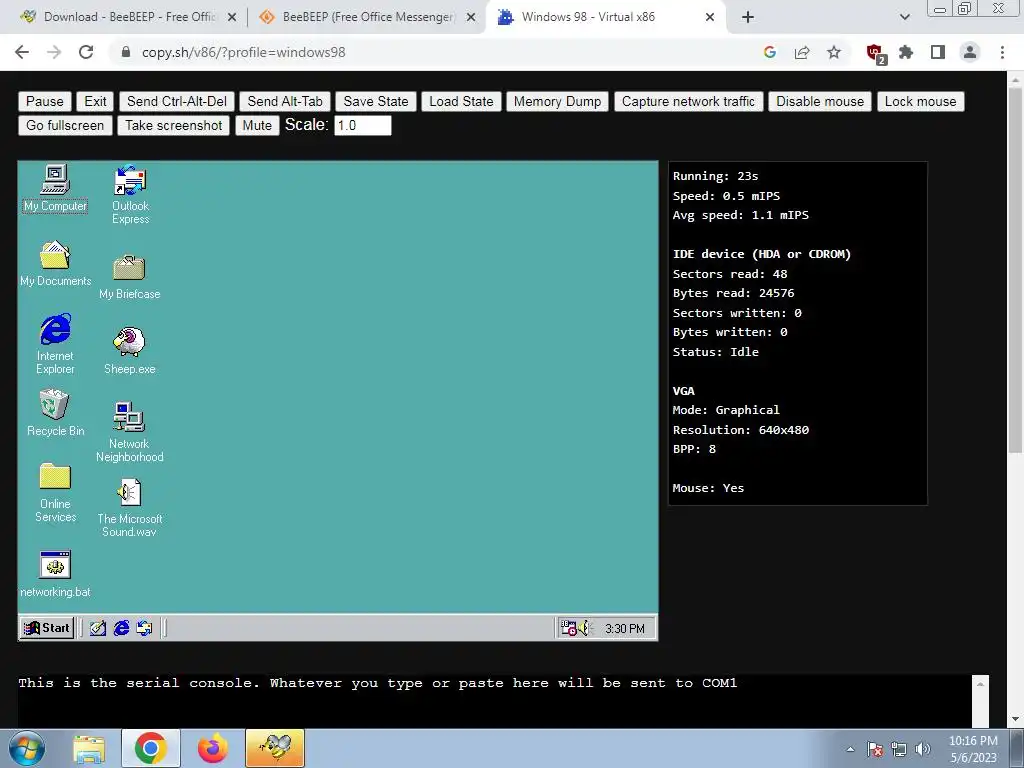This screenshot has height=768, width=1024.
Task: Close the Download - BeeBEEP tab
Action: coord(232,18)
